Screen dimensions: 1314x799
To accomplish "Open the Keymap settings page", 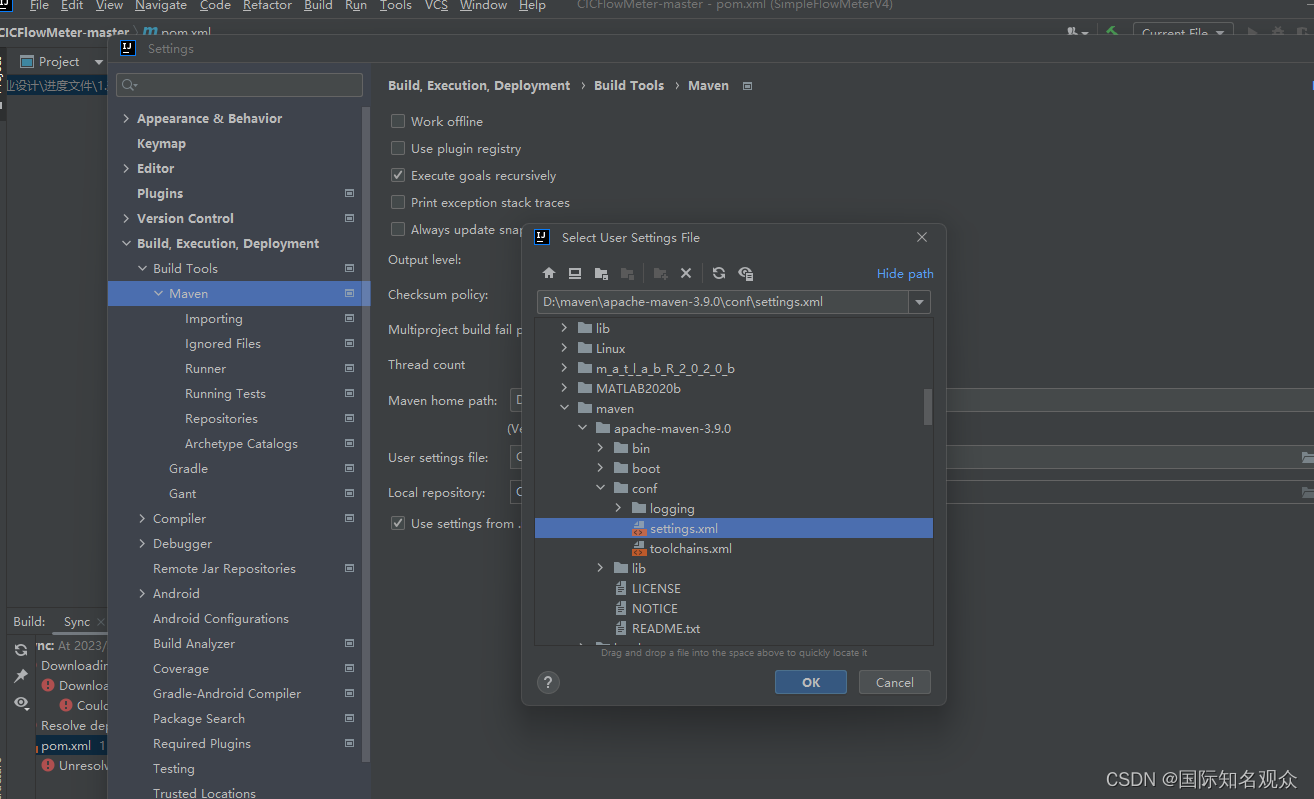I will (x=161, y=143).
